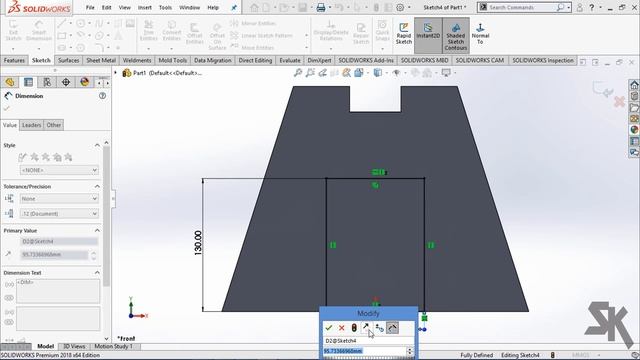
Task: Collapse the Primary Value section
Action: coord(97,231)
